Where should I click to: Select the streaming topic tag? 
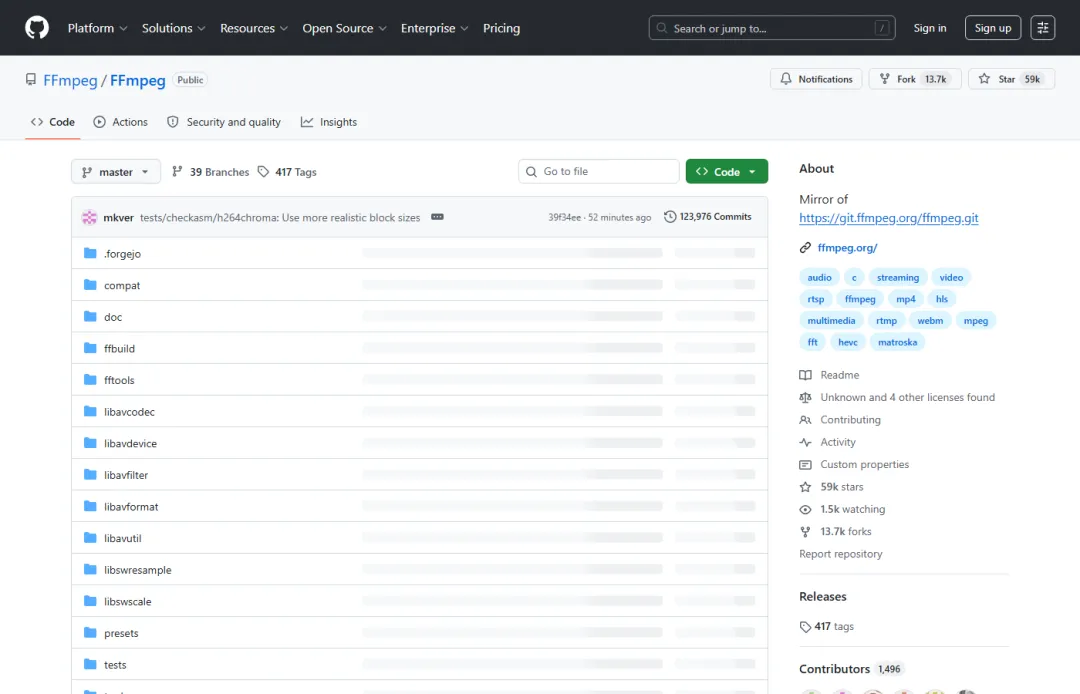[897, 277]
